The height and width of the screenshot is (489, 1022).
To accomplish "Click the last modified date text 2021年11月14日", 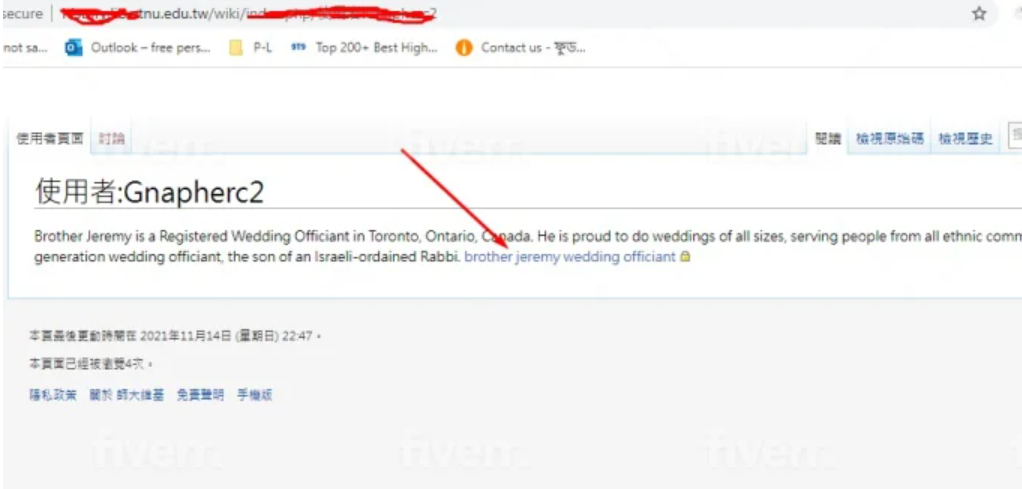I will coord(186,336).
